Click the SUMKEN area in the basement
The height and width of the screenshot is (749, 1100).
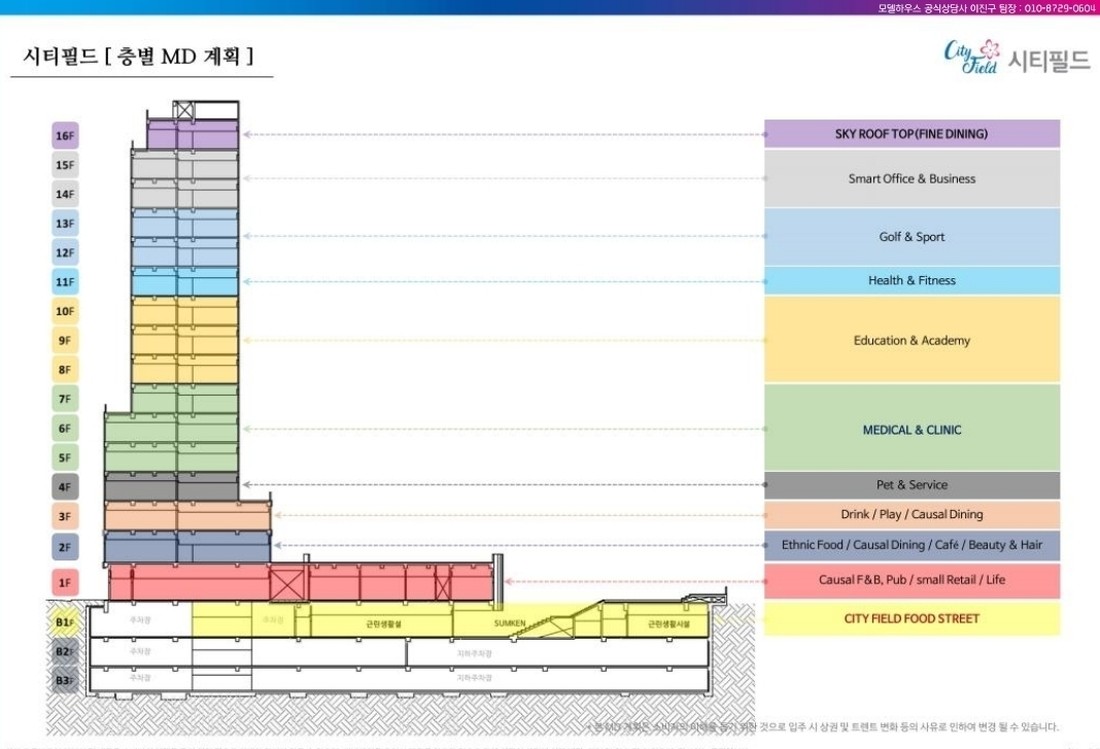coord(509,623)
